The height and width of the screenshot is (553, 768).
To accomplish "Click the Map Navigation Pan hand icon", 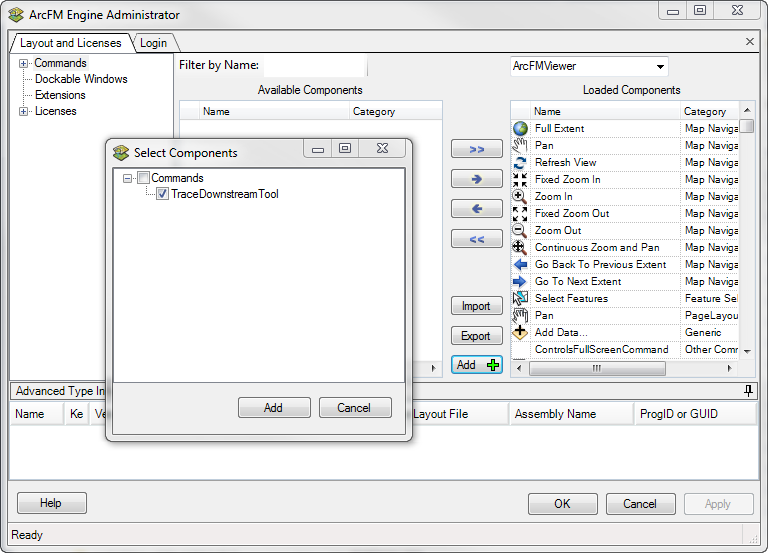I will click(x=520, y=145).
